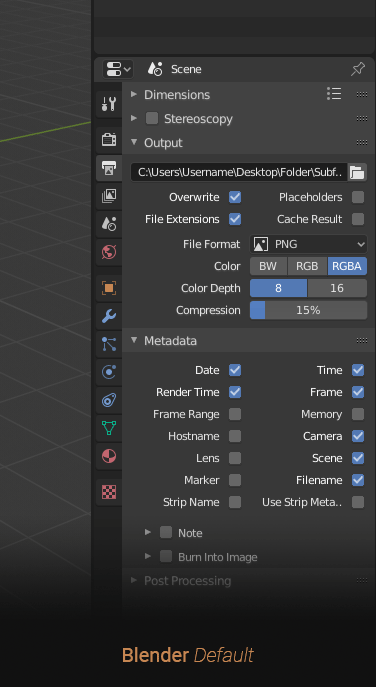Open the Render properties tab
The image size is (376, 687).
[x=109, y=140]
